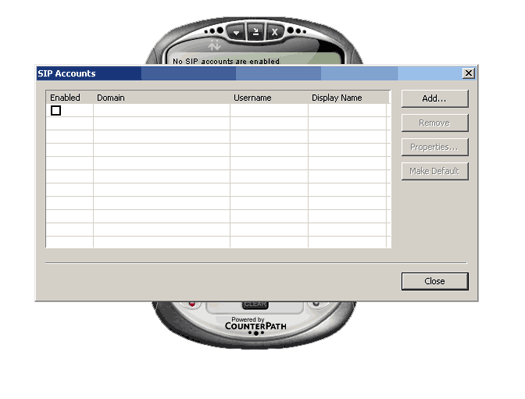525x399 pixels.
Task: Click the partially hidden CLEAR key
Action: coord(255,305)
